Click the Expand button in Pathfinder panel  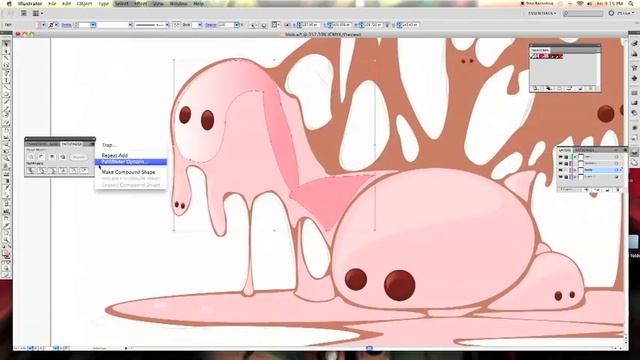(78, 157)
